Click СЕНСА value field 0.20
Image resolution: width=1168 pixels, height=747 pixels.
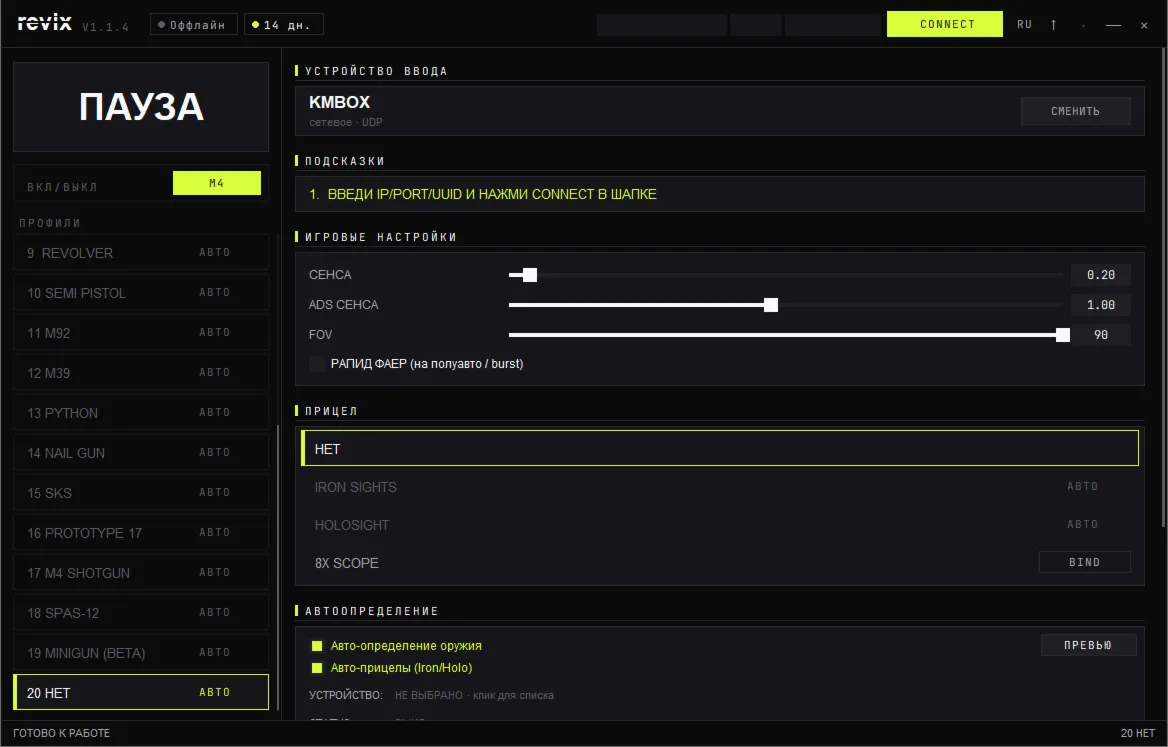click(1100, 275)
